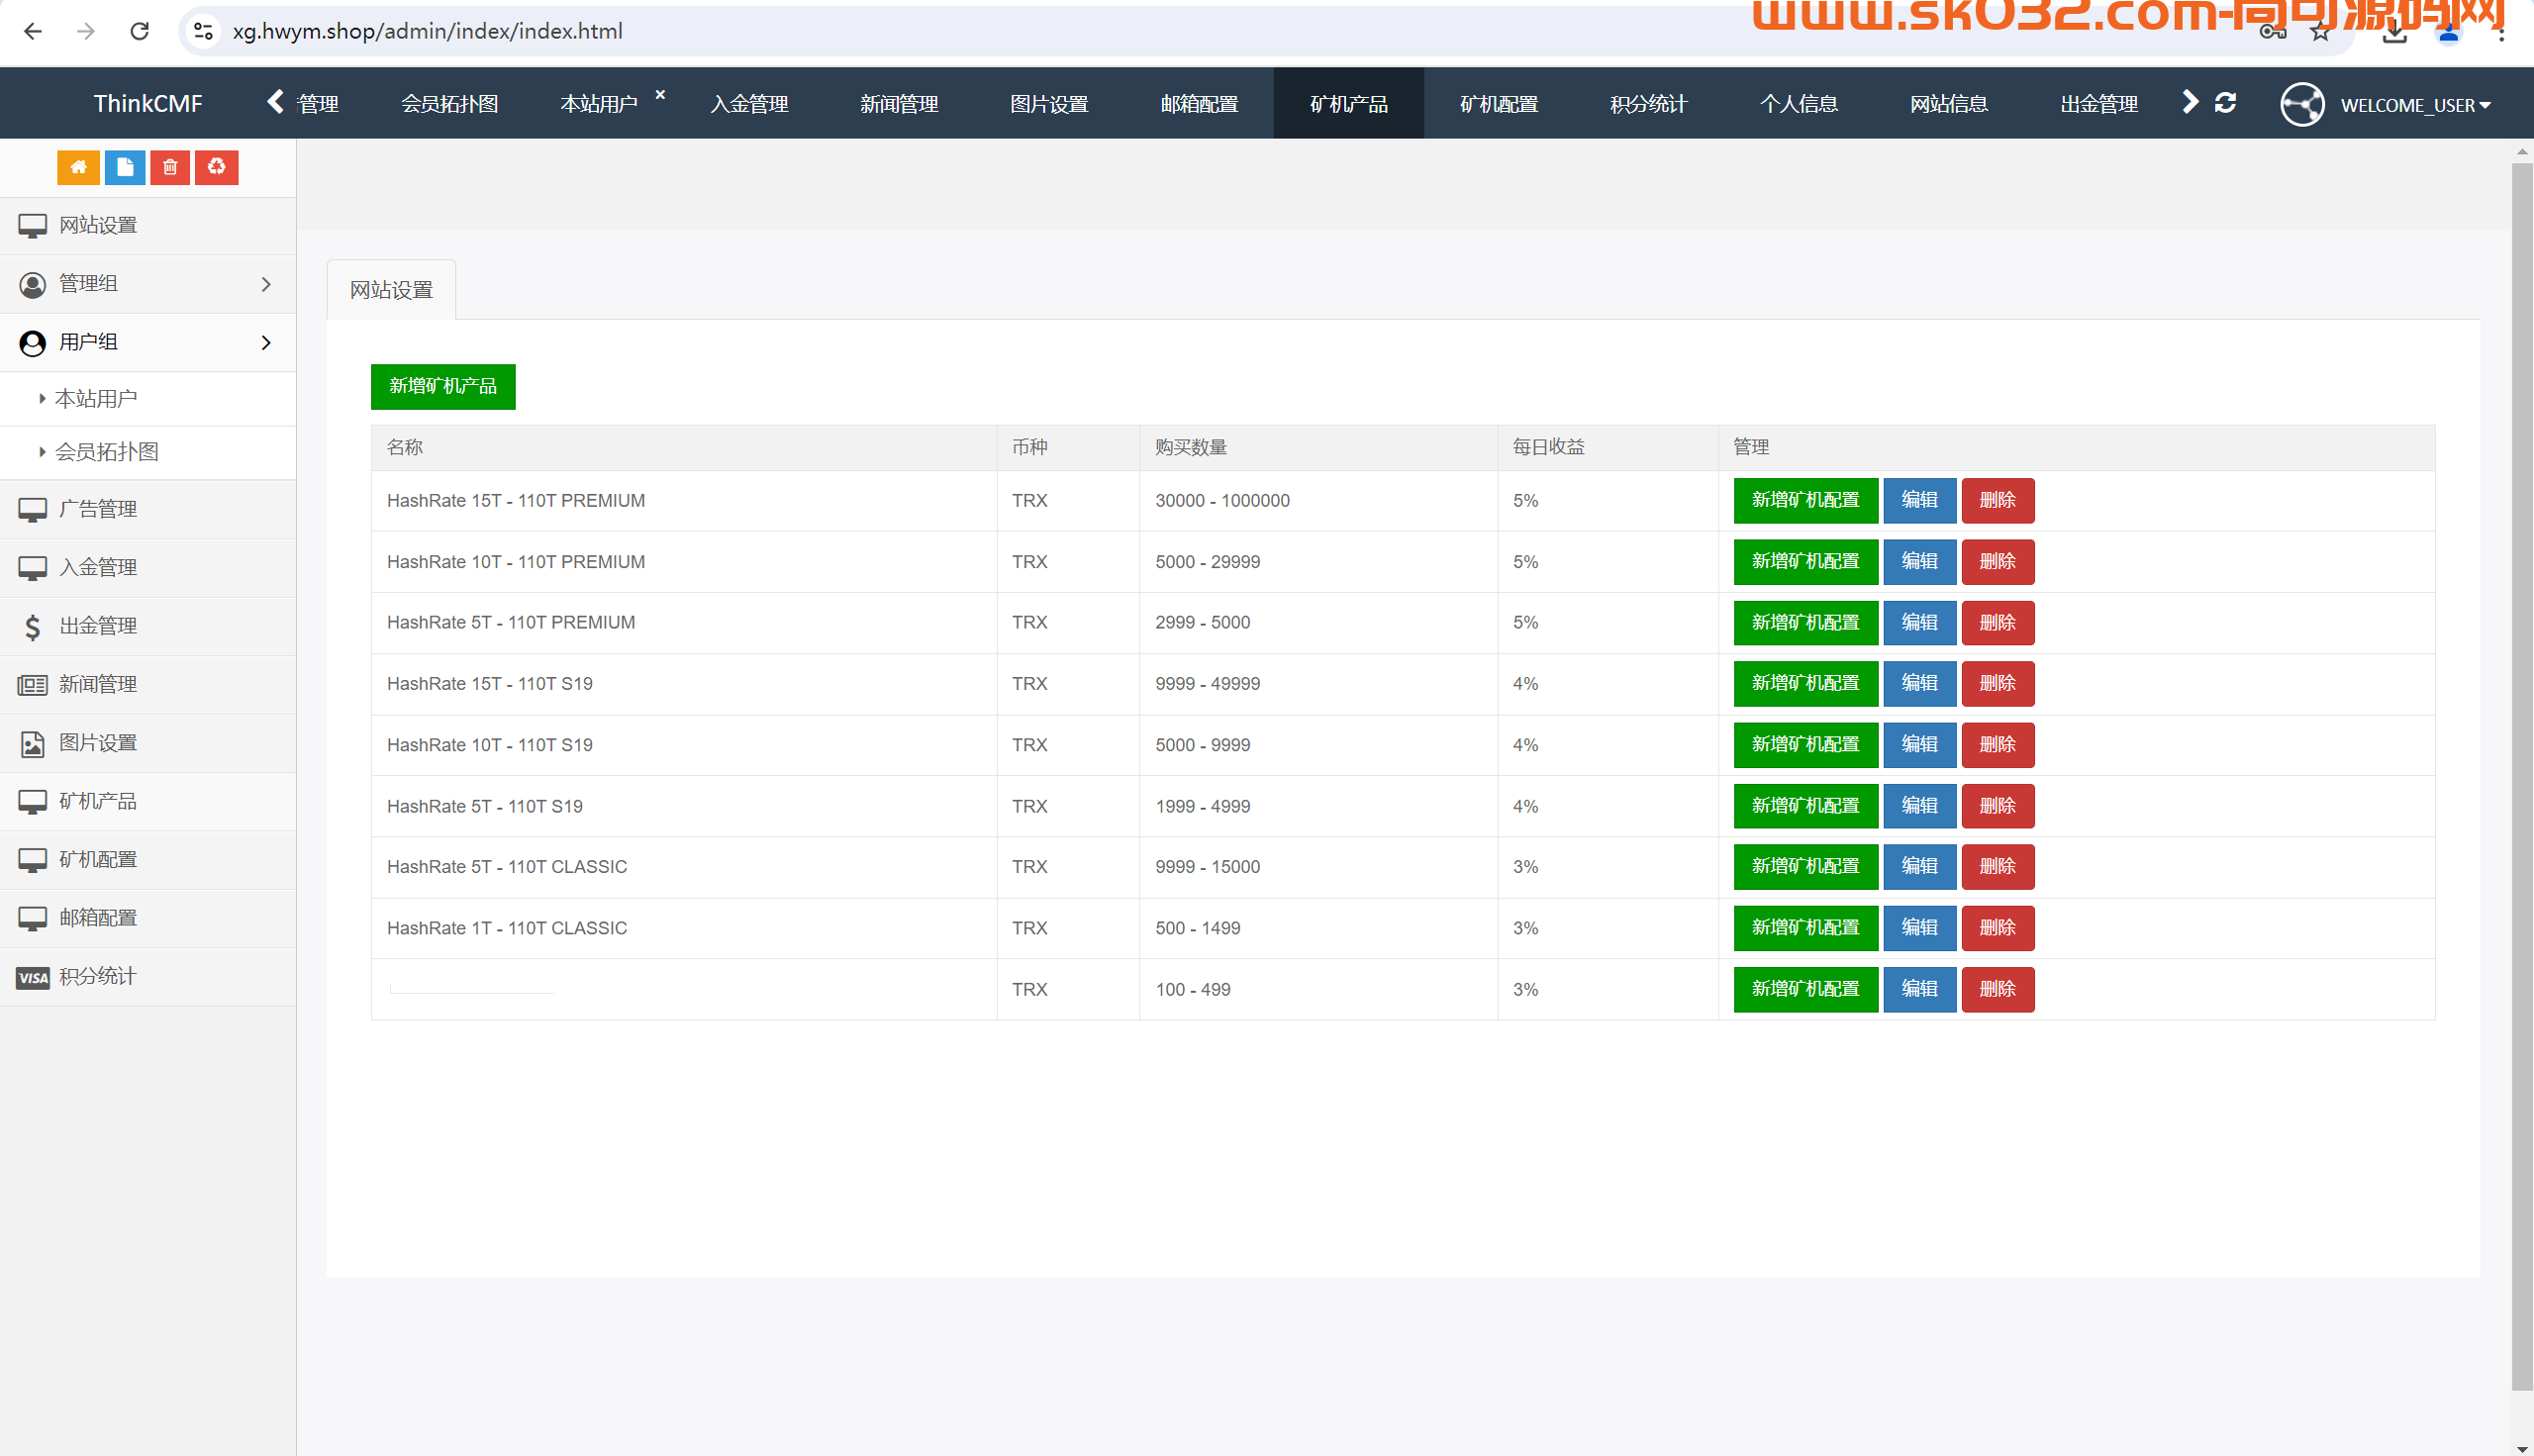Click the 矿机配置 sidebar icon

click(33, 857)
